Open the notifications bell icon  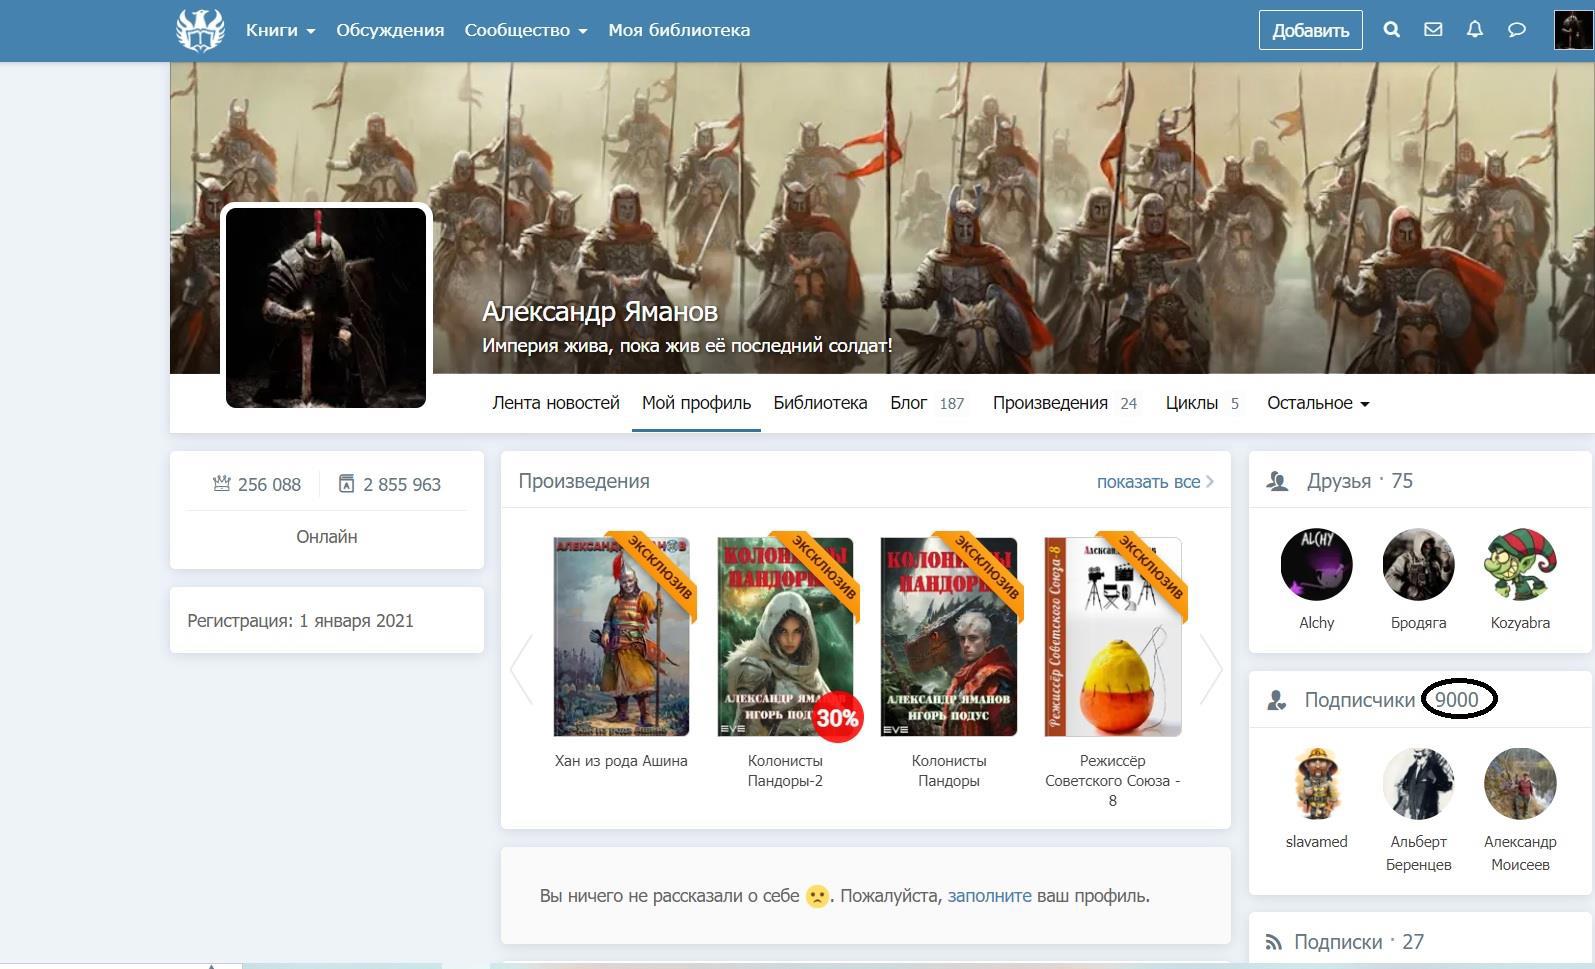1475,30
